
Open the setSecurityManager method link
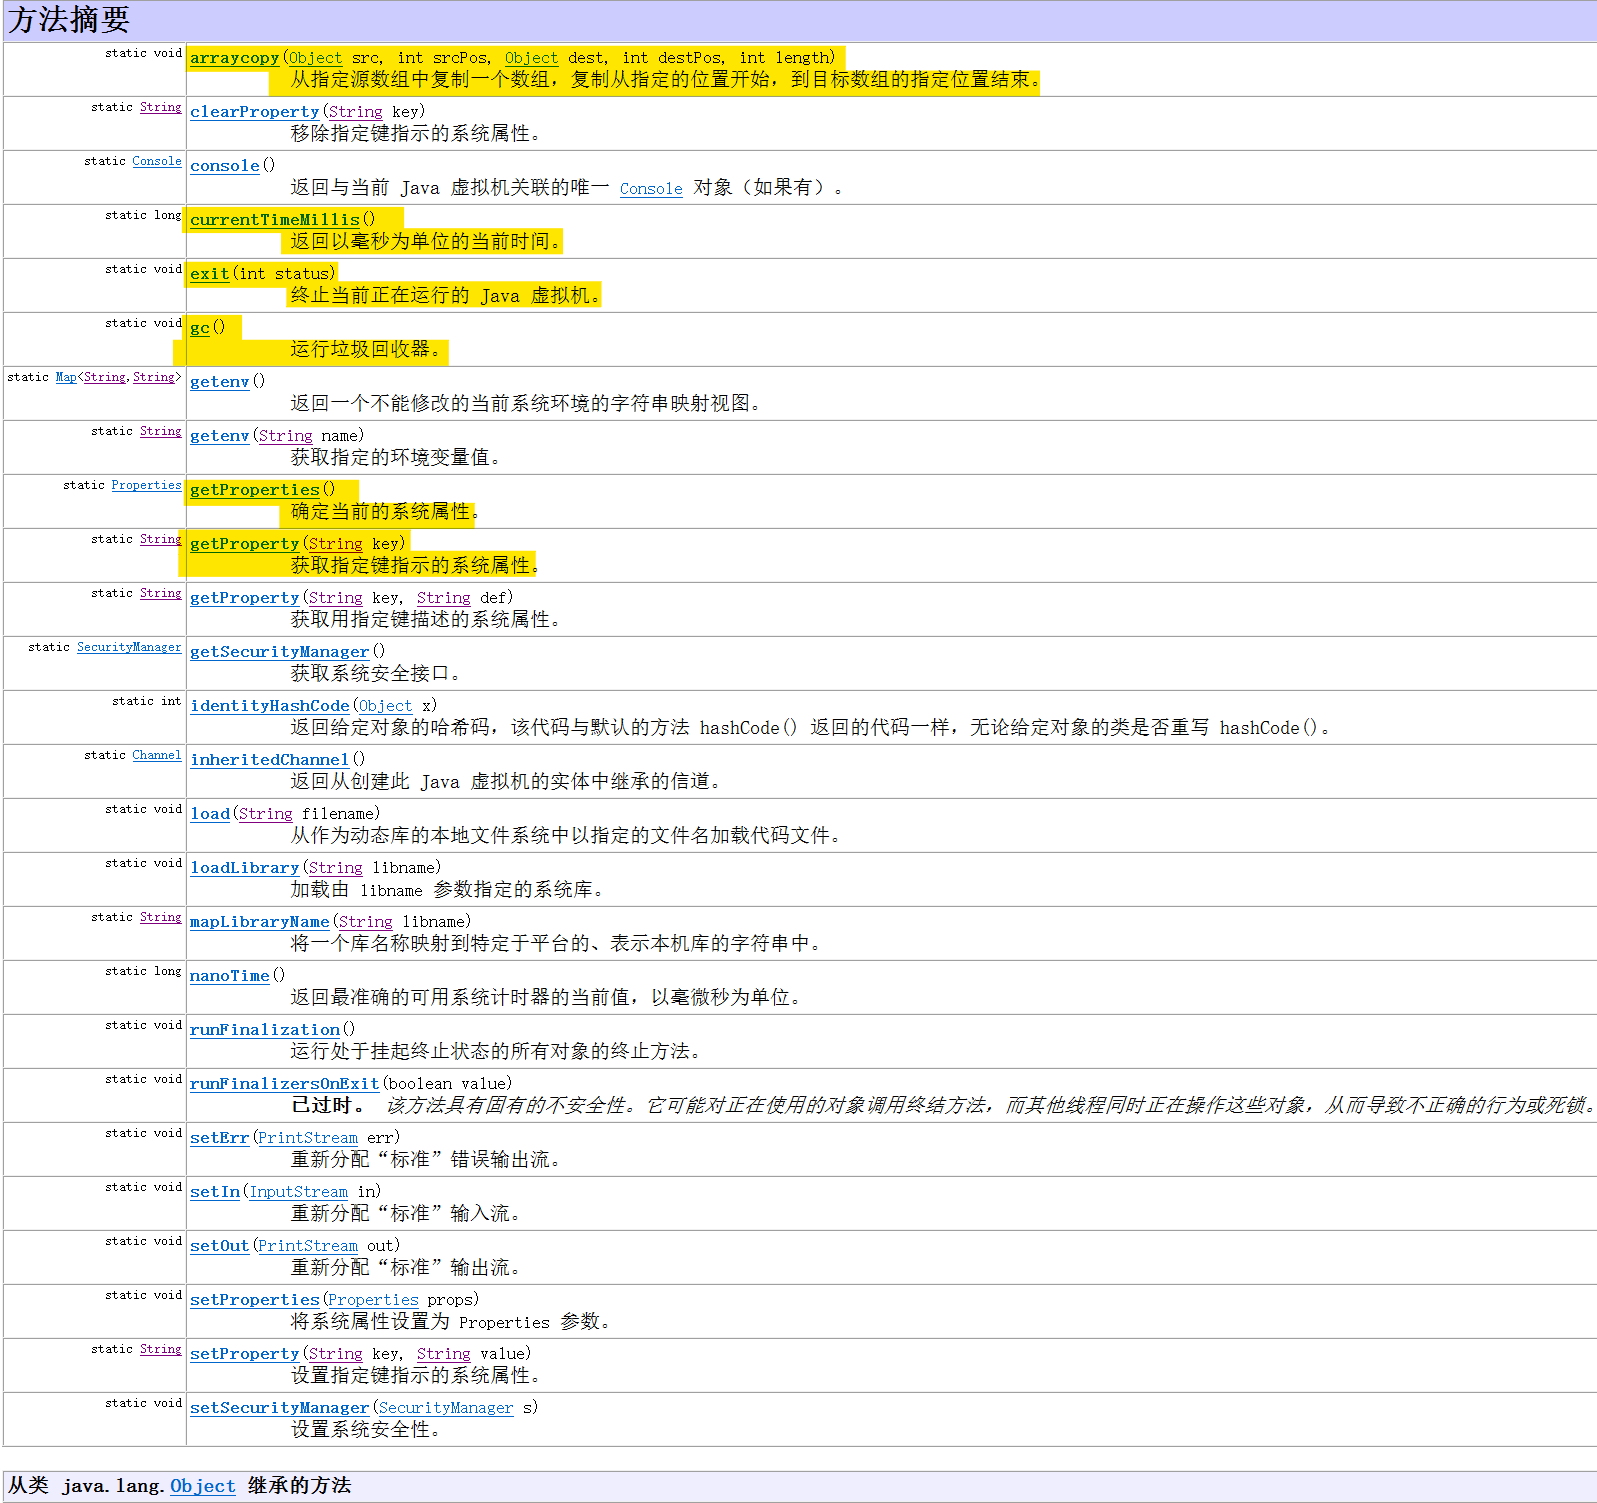click(279, 1408)
